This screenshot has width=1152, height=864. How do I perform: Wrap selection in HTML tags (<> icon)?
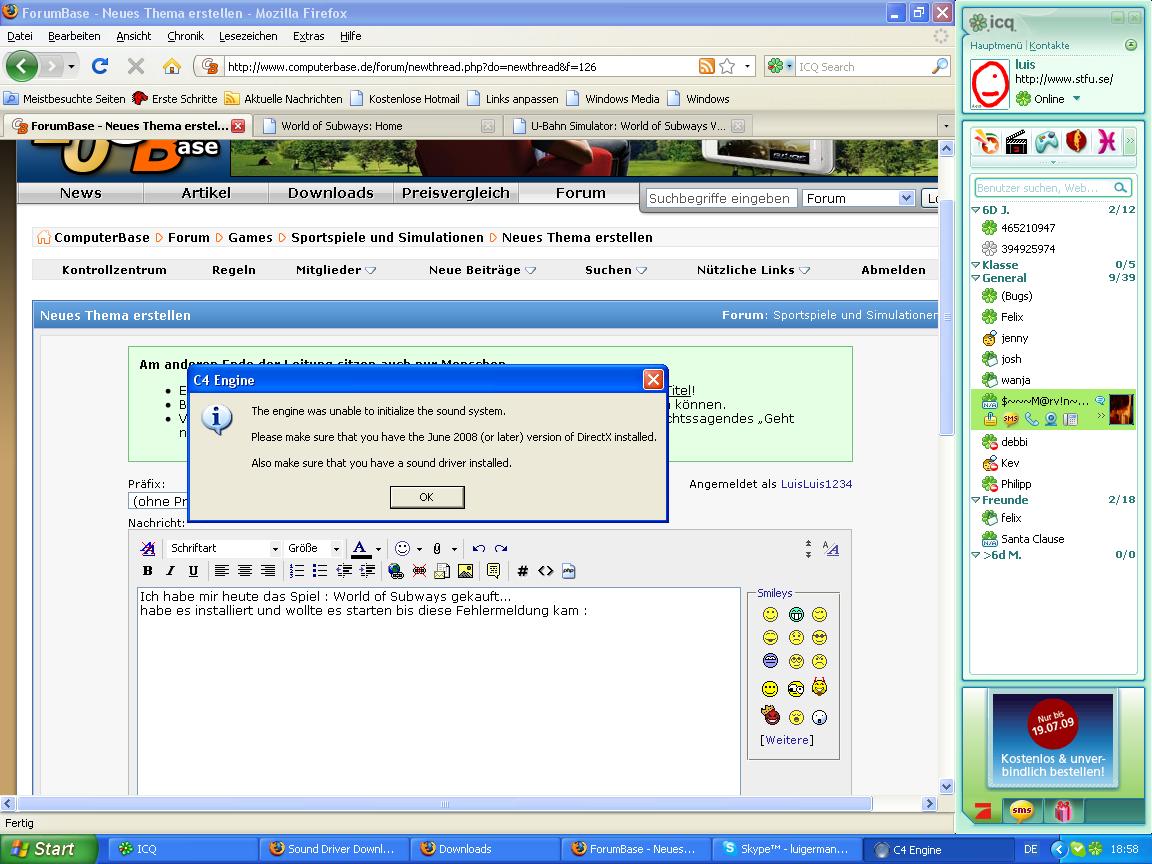[x=545, y=571]
